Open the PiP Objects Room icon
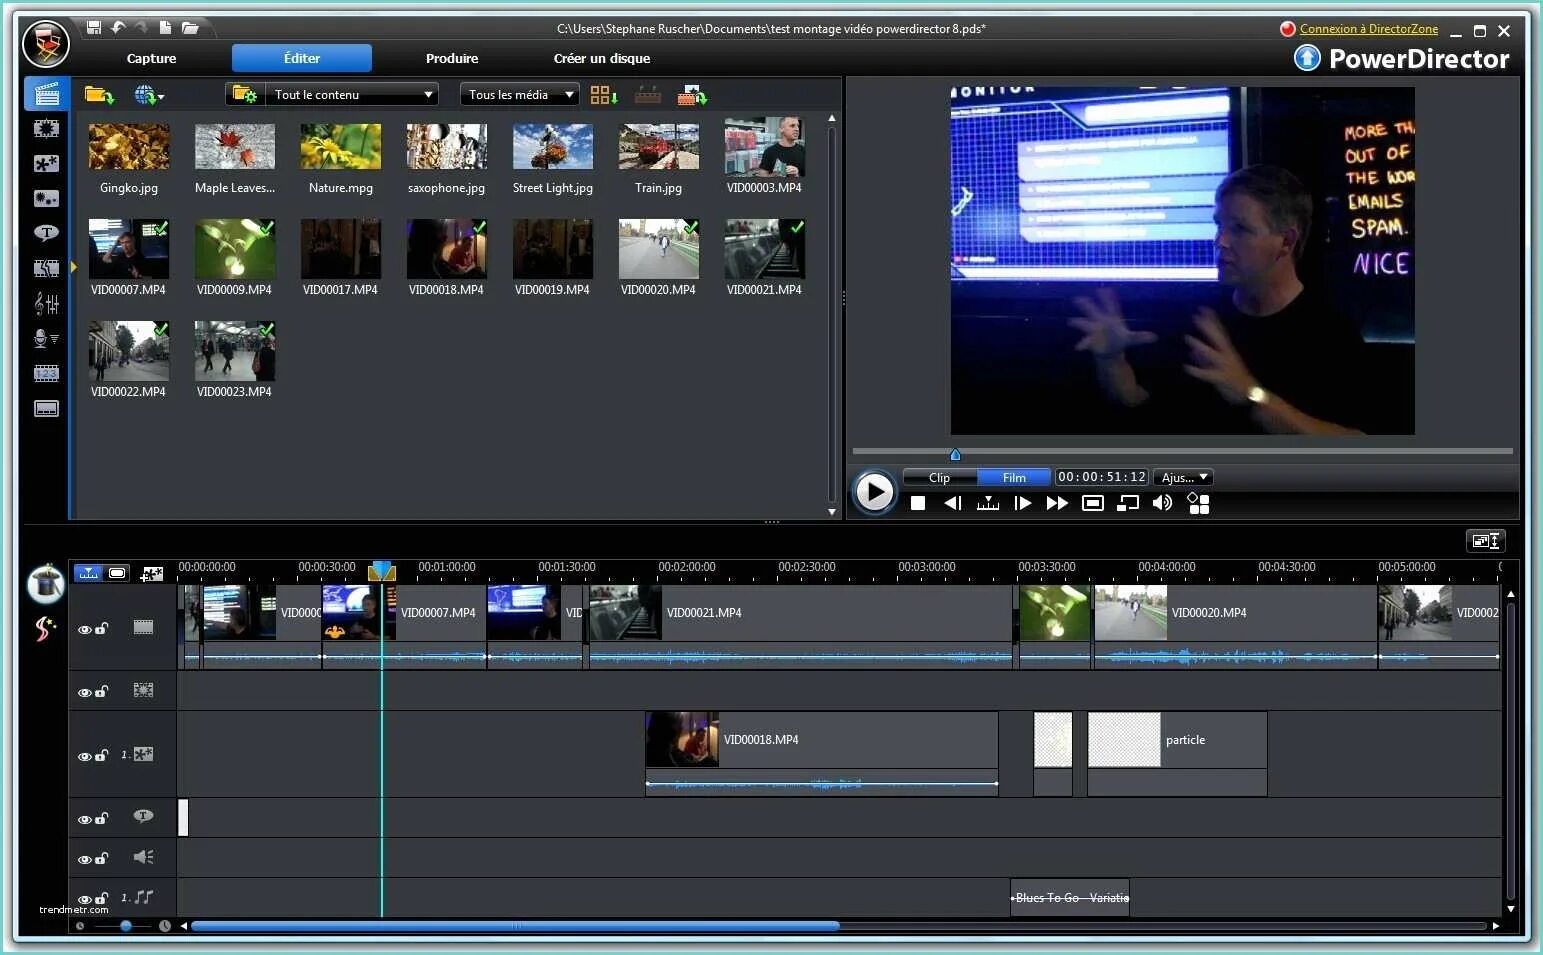Image resolution: width=1543 pixels, height=955 pixels. tap(46, 164)
